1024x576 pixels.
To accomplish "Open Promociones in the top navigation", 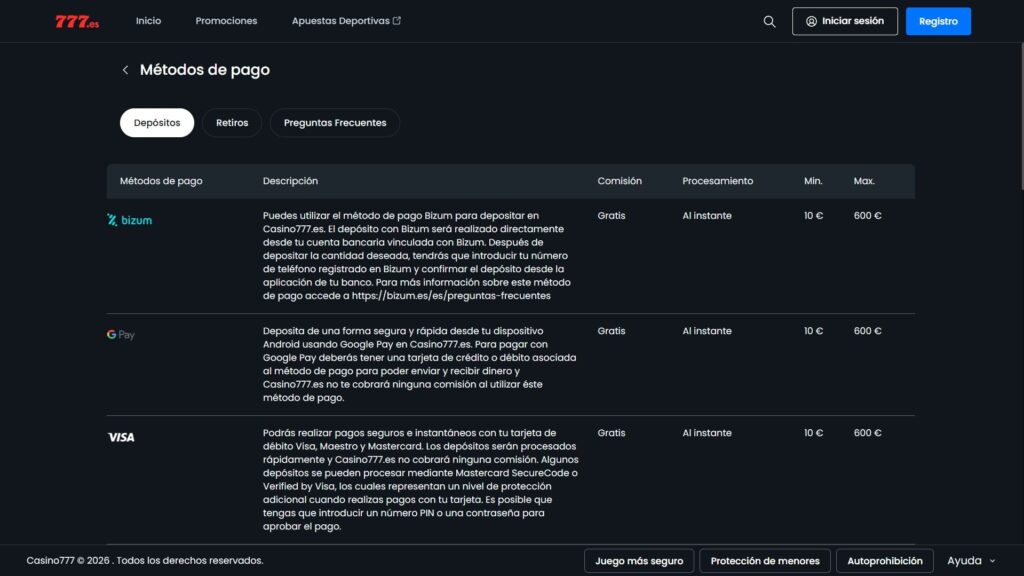I will point(226,21).
